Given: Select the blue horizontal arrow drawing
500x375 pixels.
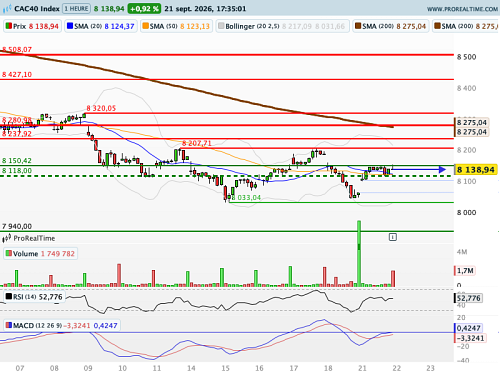Looking at the screenshot, I should (419, 170).
